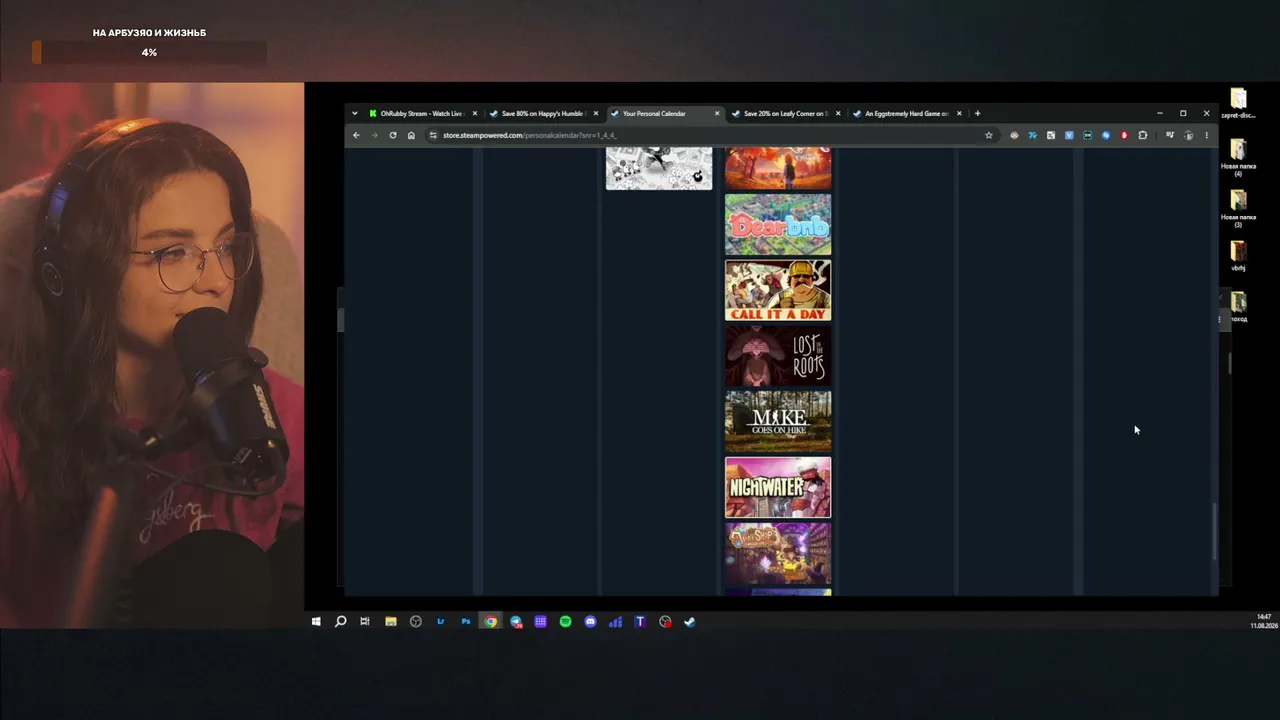
Task: Launch OBS Studio from the taskbar
Action: point(416,622)
